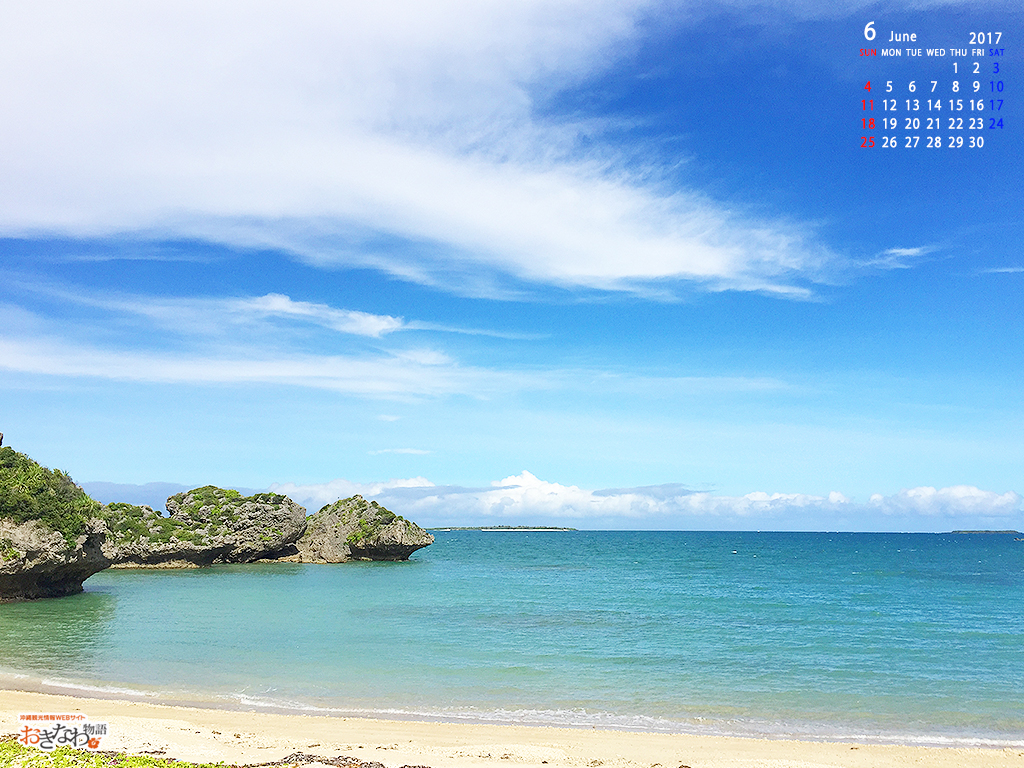Click the 2017 year label
Viewport: 1024px width, 768px height.
pos(985,38)
